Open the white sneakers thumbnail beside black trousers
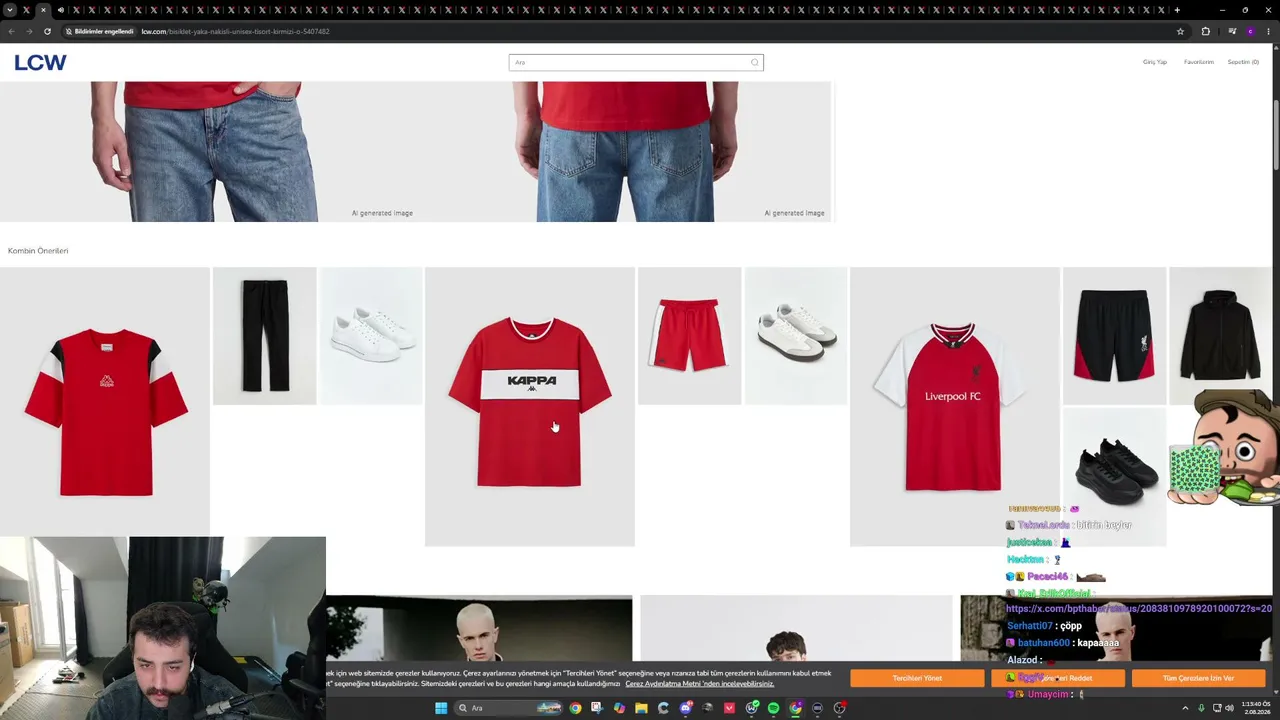The width and height of the screenshot is (1280, 720). click(x=371, y=336)
